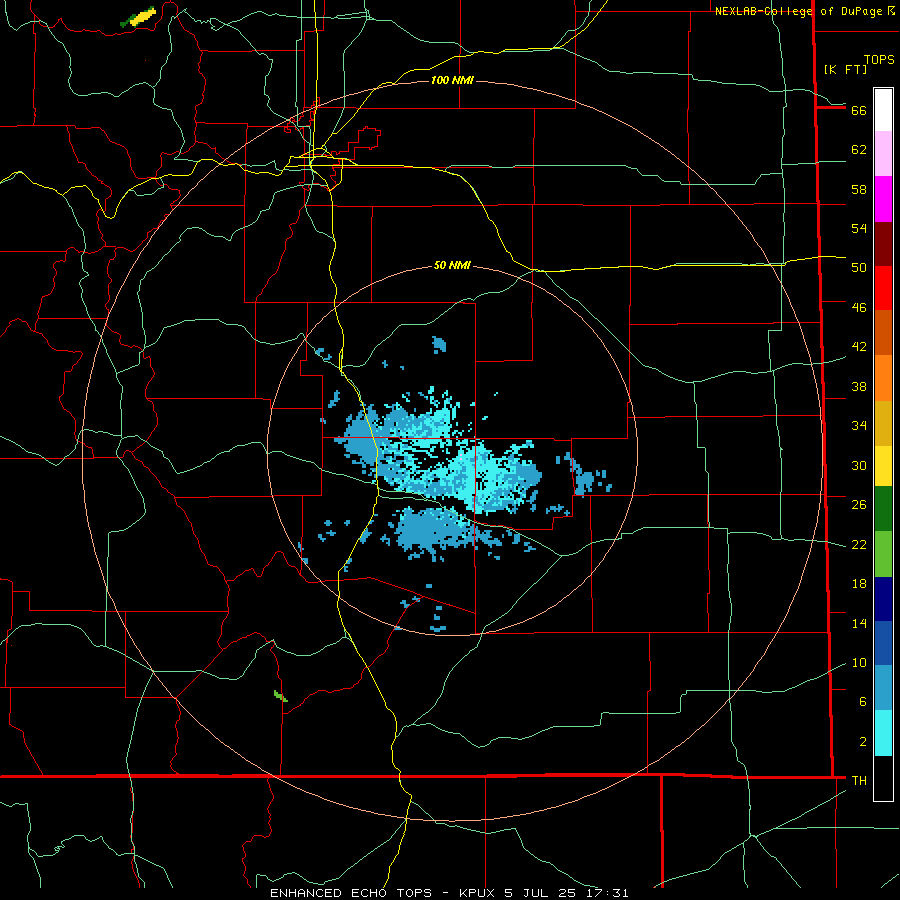This screenshot has height=900, width=900.
Task: Click the 38 legend value
Action: [x=859, y=387]
